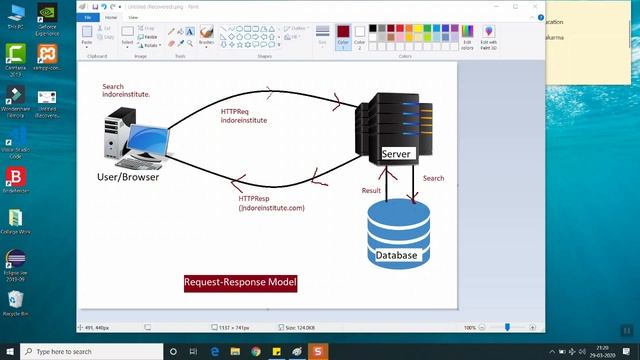Open the line Size dropdown
Viewport: 640px width, 360px height.
click(x=322, y=37)
